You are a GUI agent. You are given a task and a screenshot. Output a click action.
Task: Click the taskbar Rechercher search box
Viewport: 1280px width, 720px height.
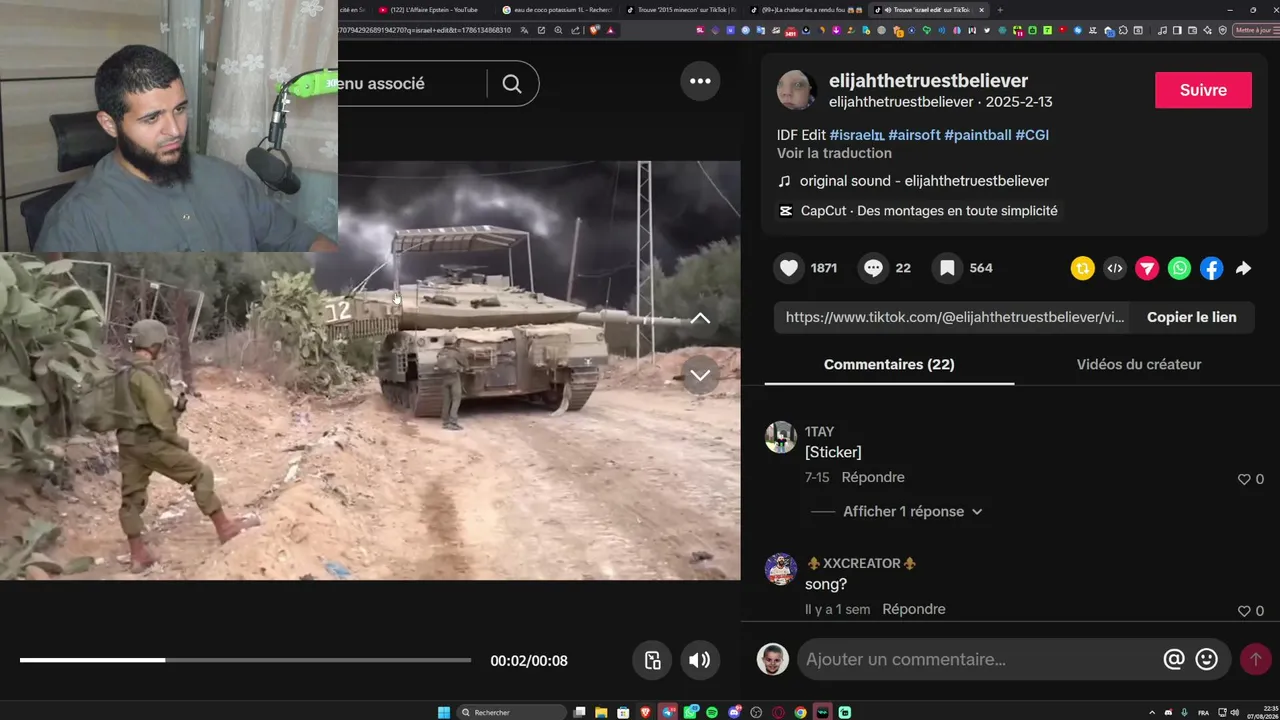pyautogui.click(x=511, y=712)
